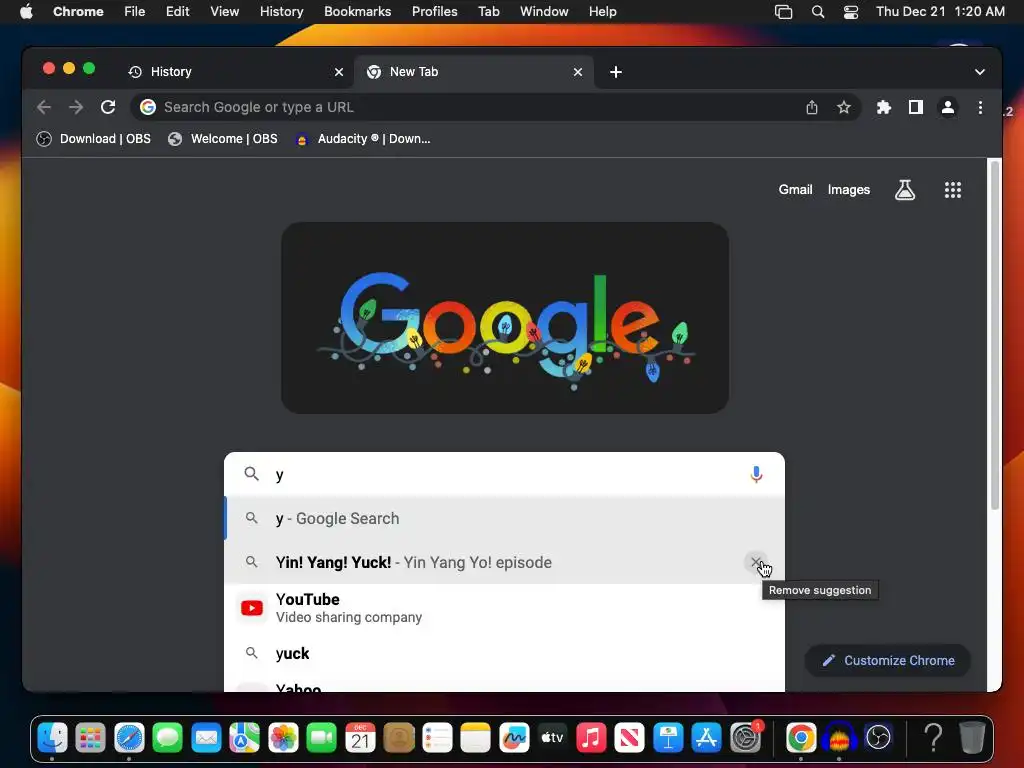Open Launchpad from the dock

[91, 738]
